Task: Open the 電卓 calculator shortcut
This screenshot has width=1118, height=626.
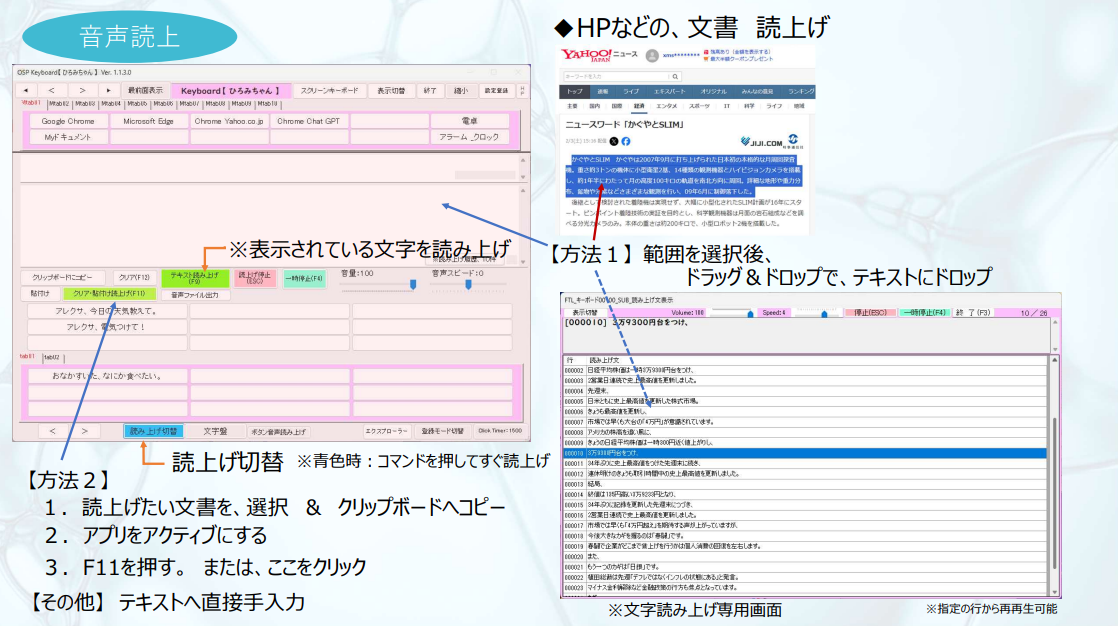Action: coord(469,121)
